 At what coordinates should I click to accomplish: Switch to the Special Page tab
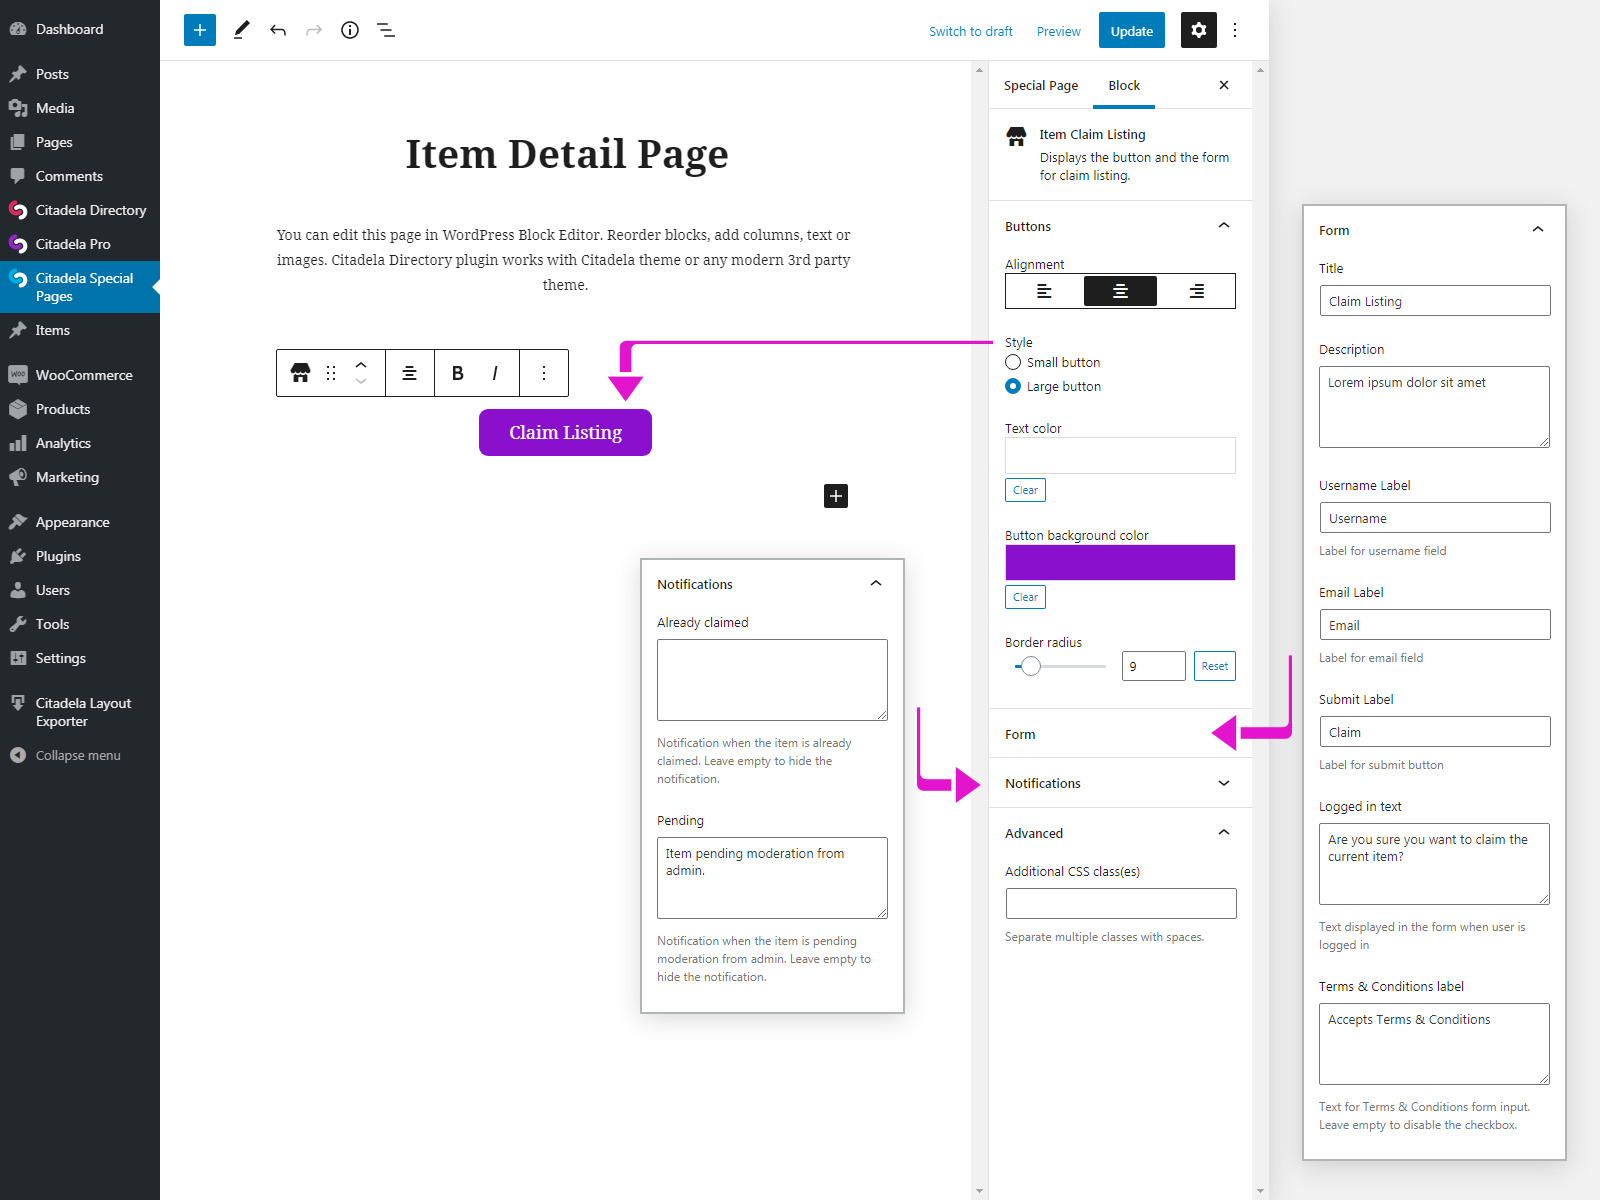1040,85
